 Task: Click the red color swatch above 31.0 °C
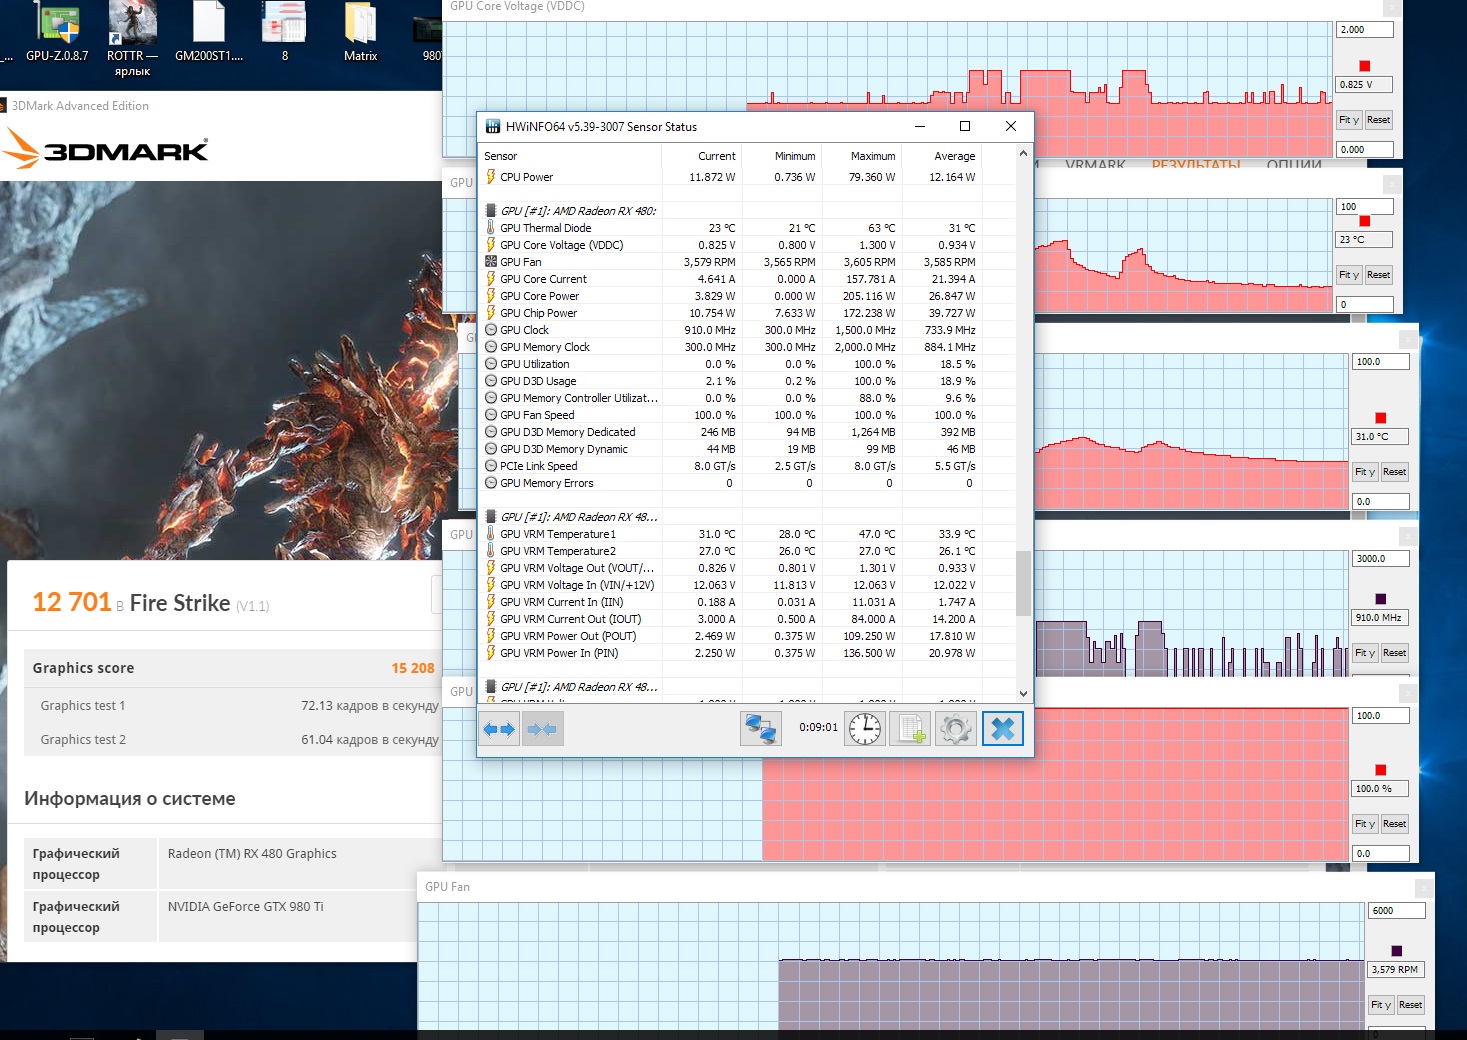click(1380, 418)
